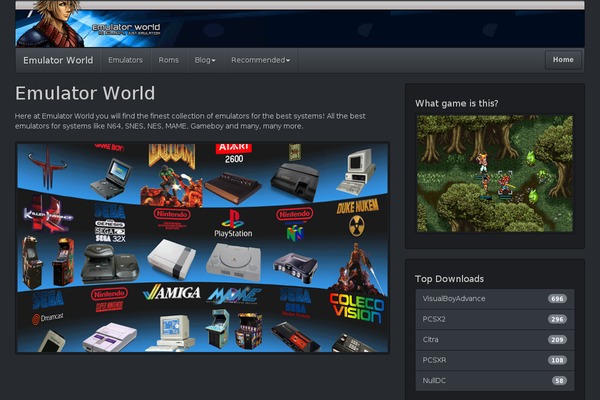
Task: Click the ColecoVision rainbow logo
Action: pyautogui.click(x=357, y=307)
